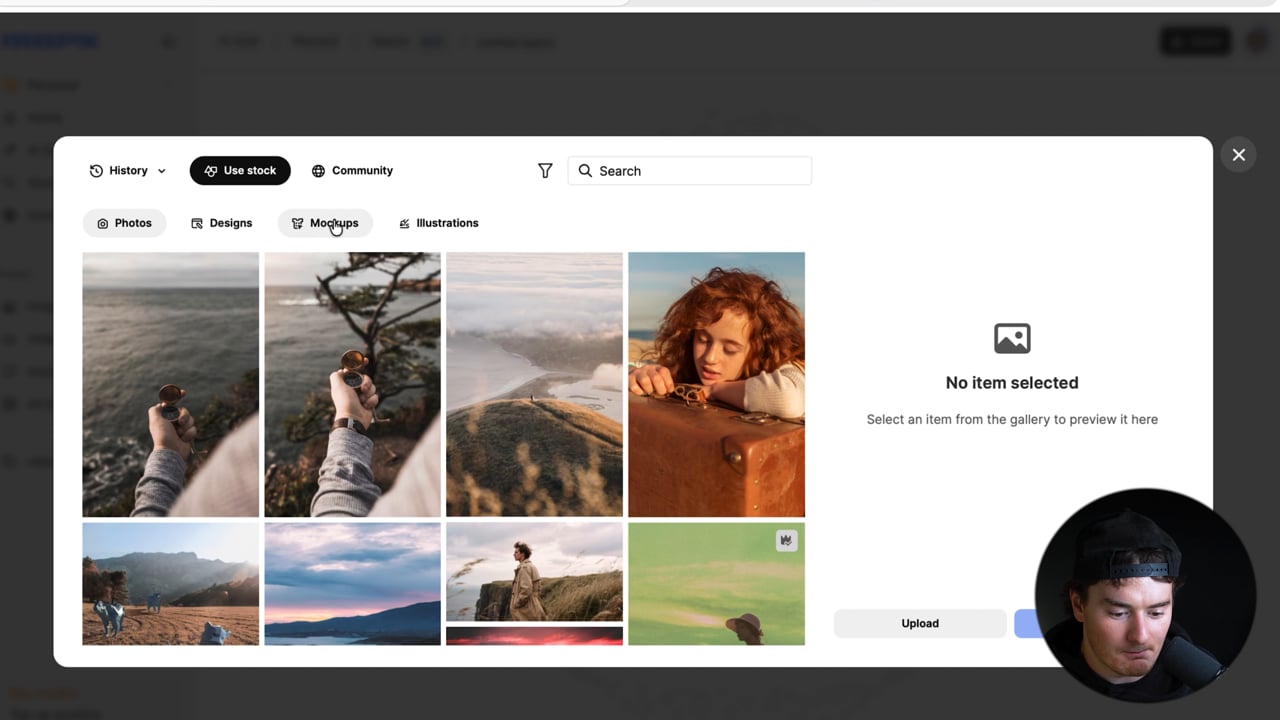
Task: Choose the man standing on cliff photo
Action: click(534, 572)
